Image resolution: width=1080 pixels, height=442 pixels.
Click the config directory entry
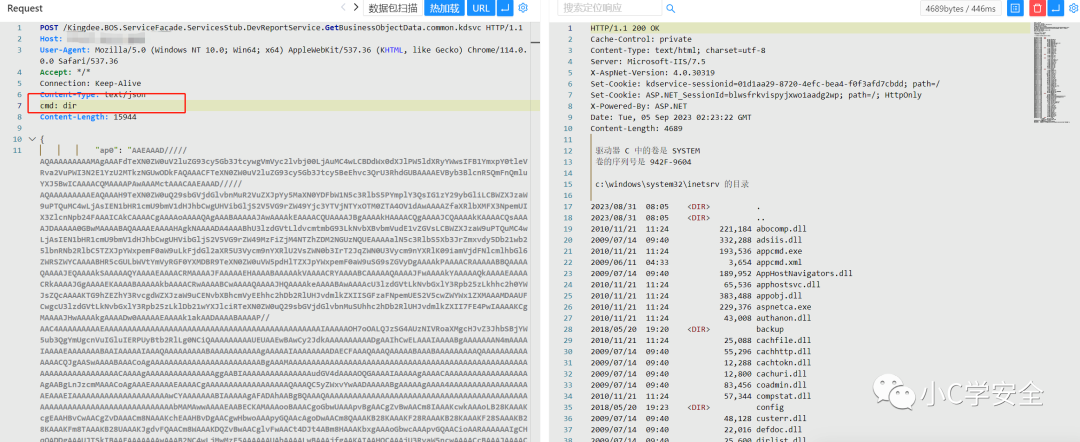[x=769, y=407]
